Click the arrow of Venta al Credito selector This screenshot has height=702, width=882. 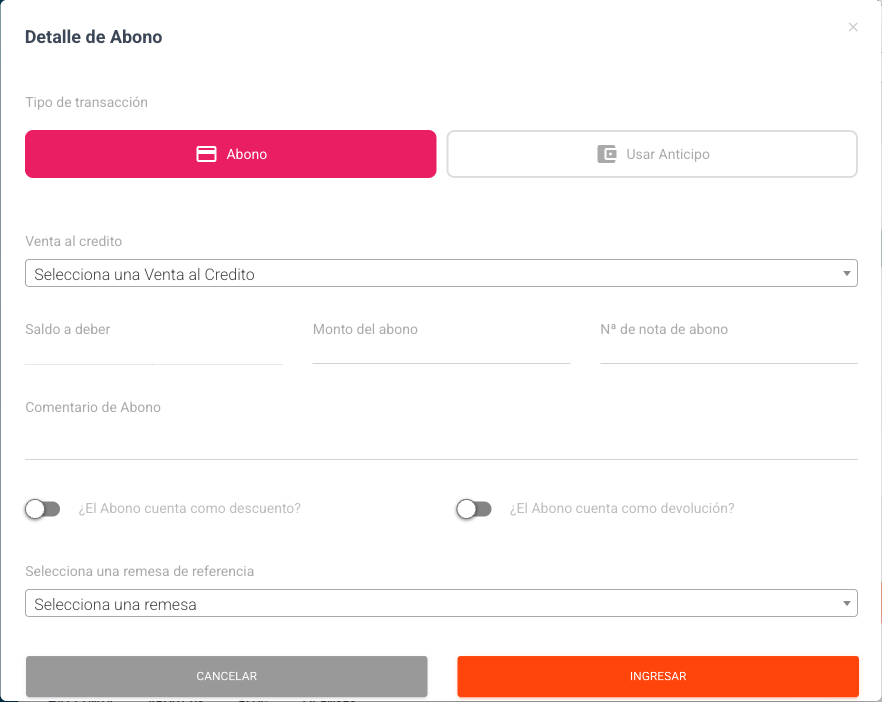(847, 273)
